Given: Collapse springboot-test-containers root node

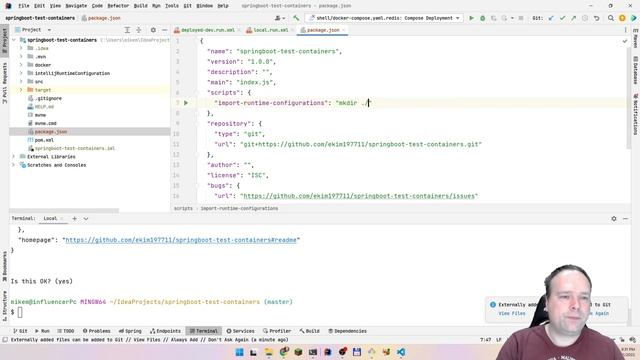Looking at the screenshot, I should click(x=14, y=40).
